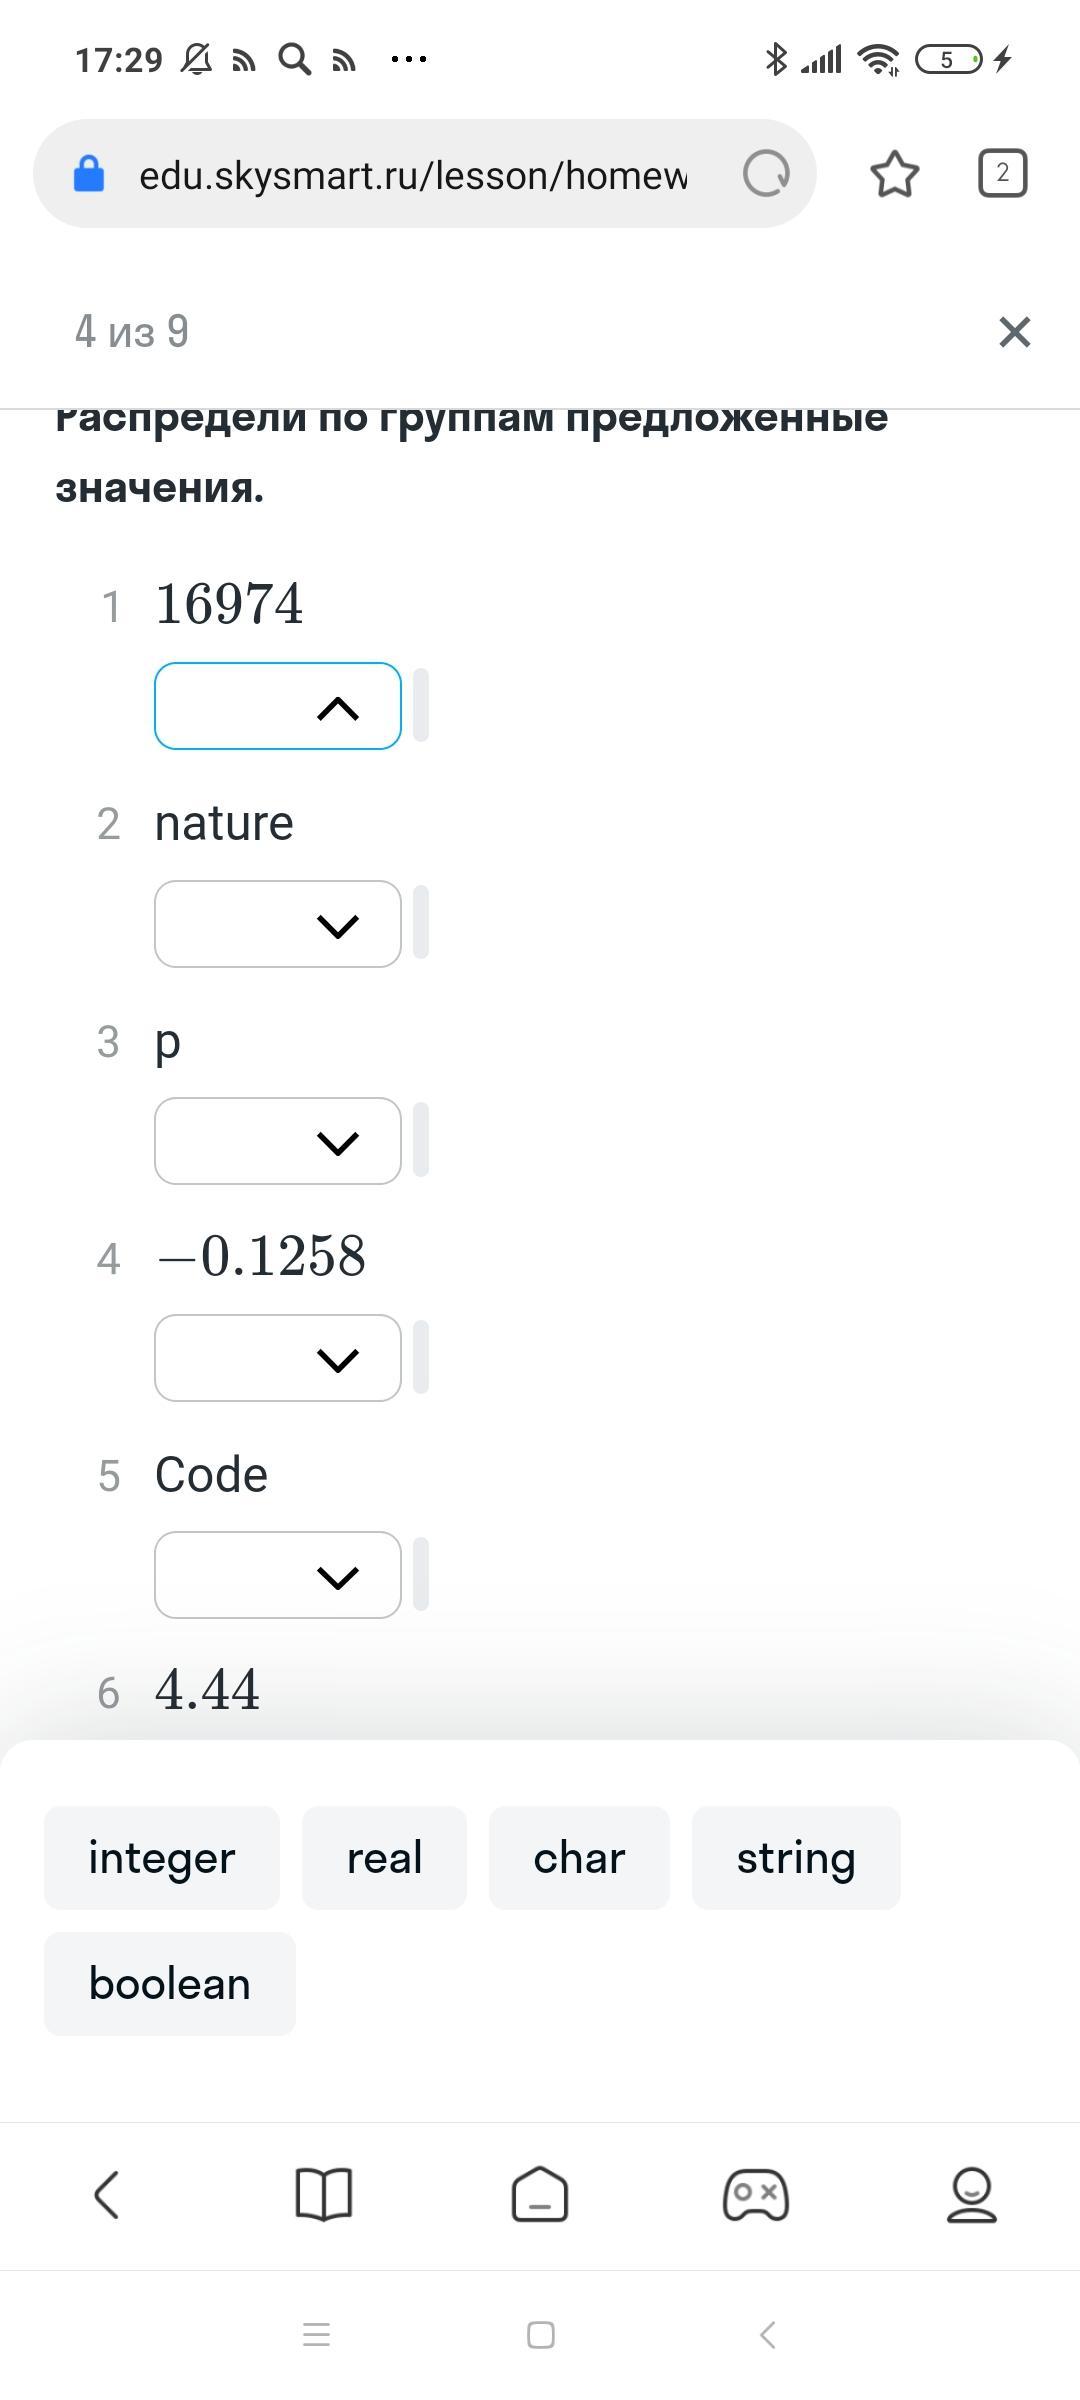The width and height of the screenshot is (1080, 2400).
Task: Open the games controller icon
Action: click(756, 2194)
